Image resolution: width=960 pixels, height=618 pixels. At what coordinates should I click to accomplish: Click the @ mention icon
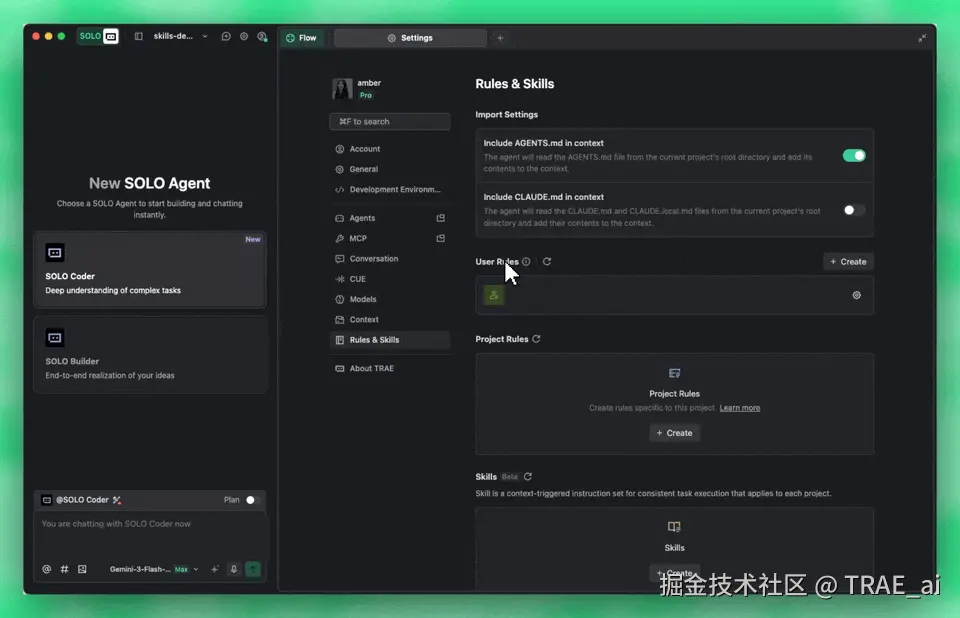tap(47, 569)
